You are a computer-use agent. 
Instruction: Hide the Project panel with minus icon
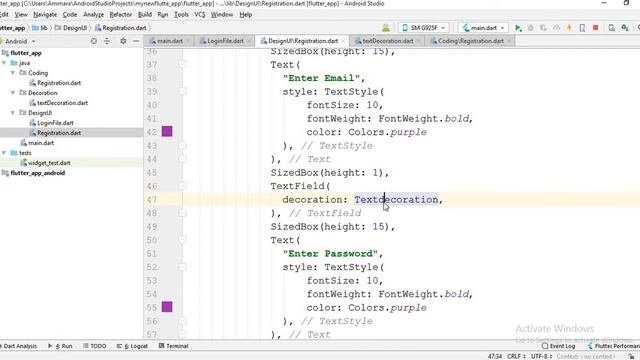point(136,41)
